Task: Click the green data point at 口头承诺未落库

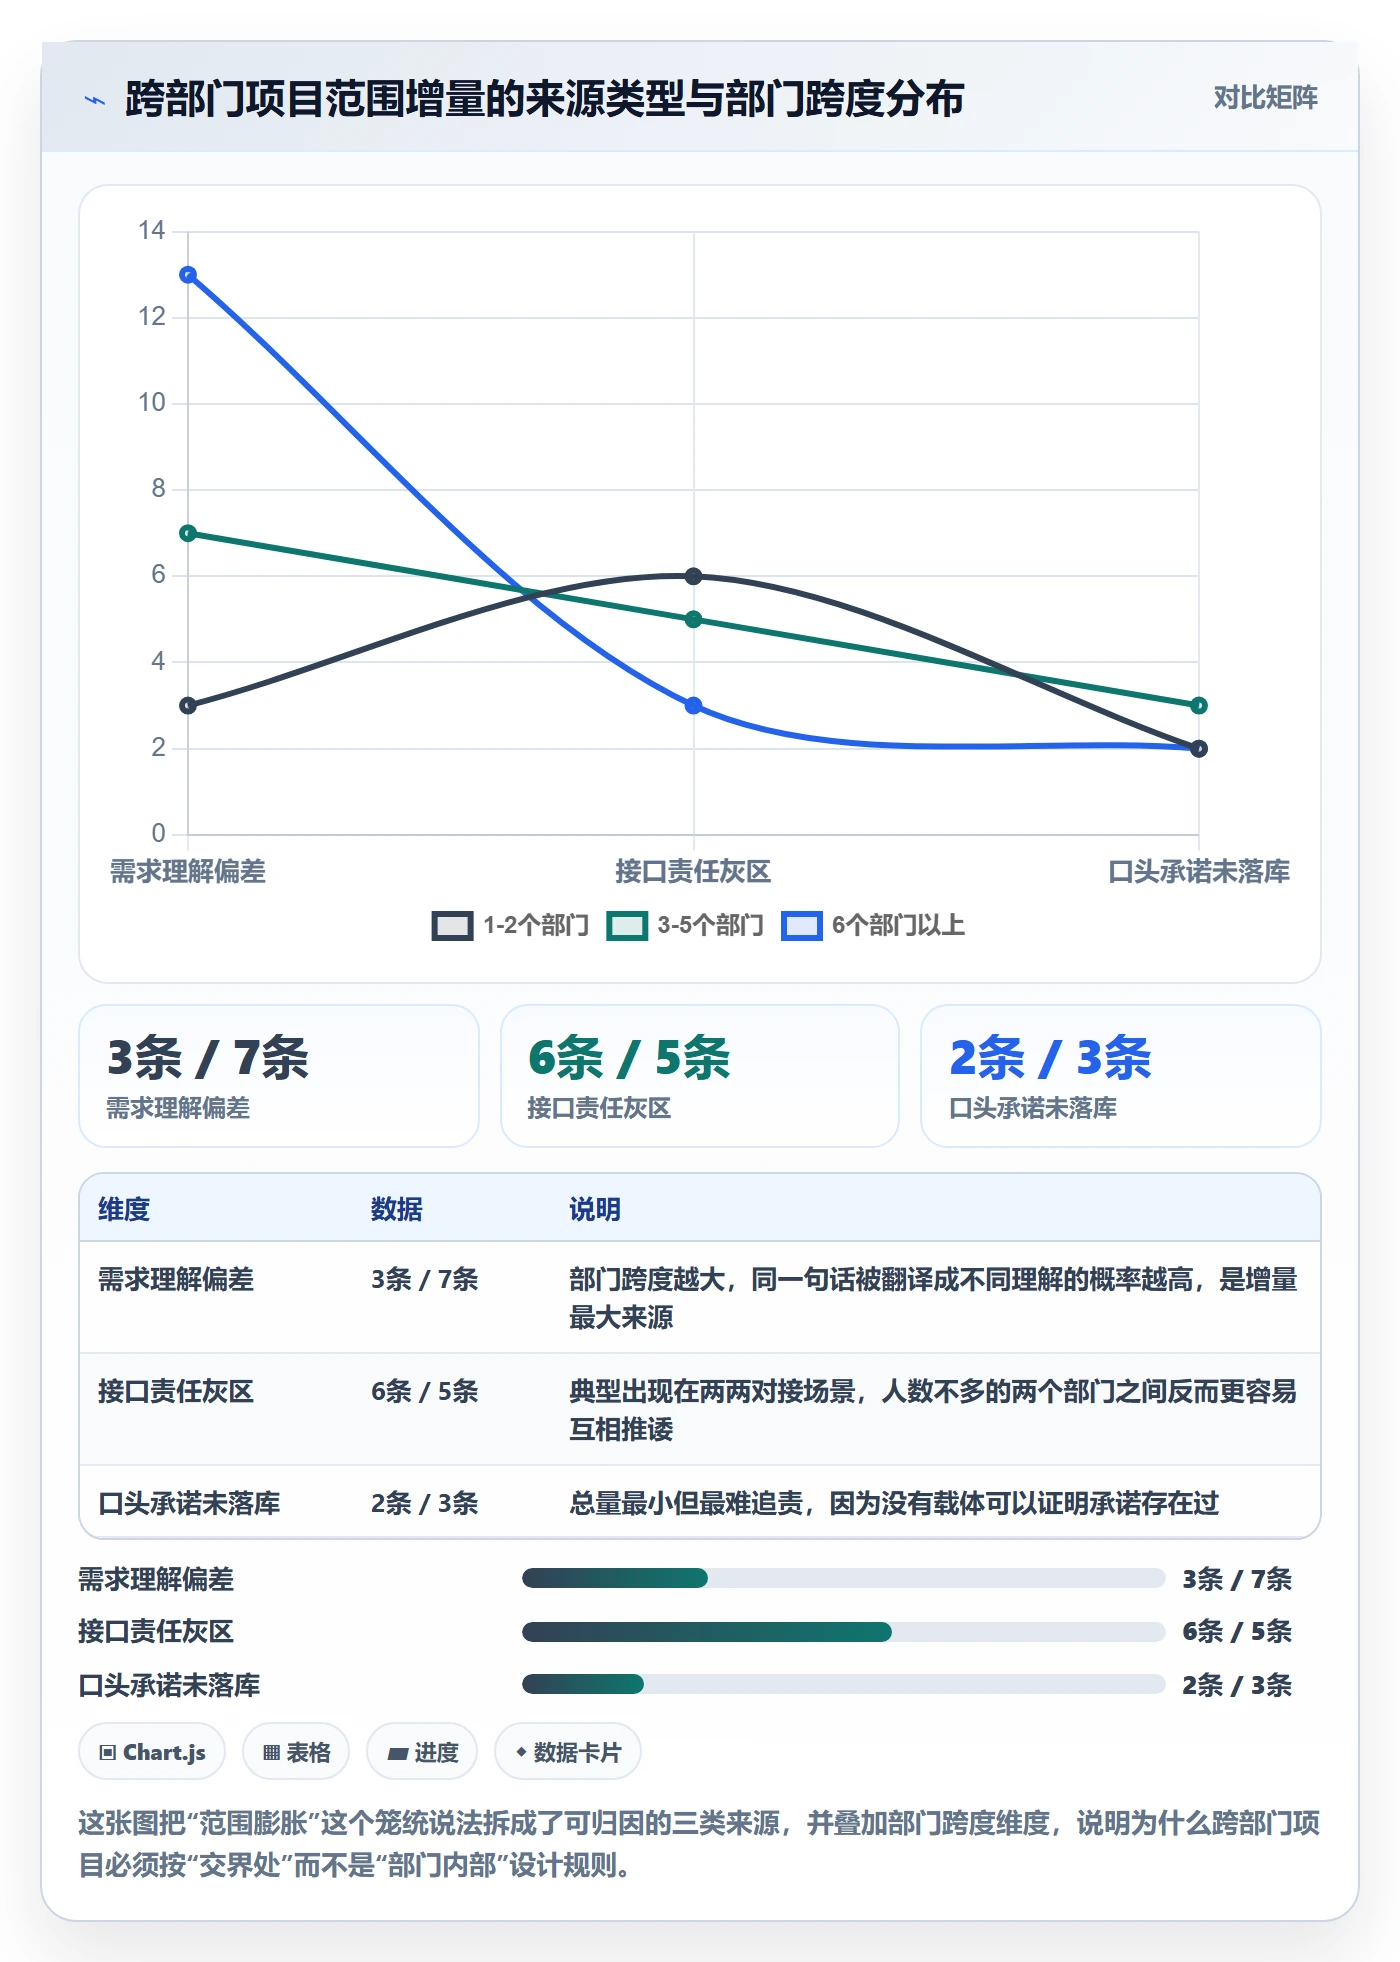Action: [x=1199, y=706]
